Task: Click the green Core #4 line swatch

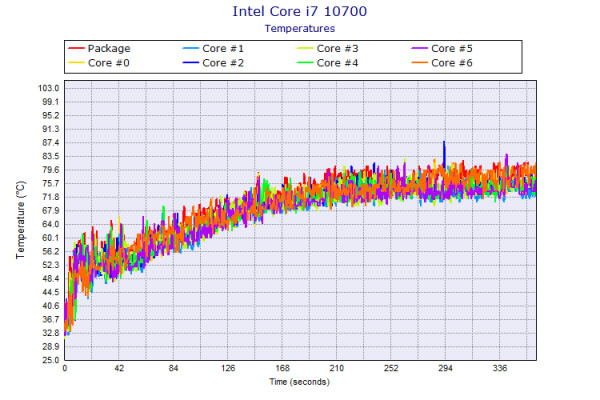Action: 305,63
